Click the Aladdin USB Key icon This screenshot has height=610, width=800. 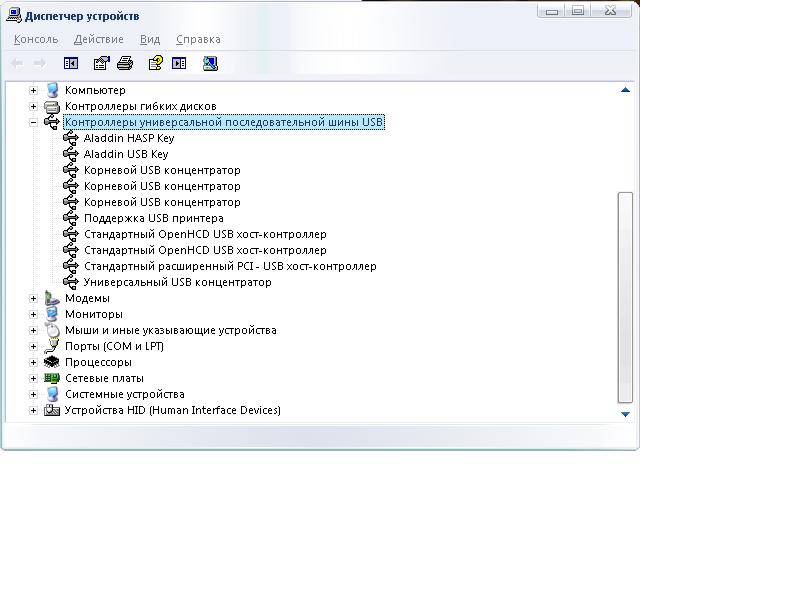[x=70, y=154]
